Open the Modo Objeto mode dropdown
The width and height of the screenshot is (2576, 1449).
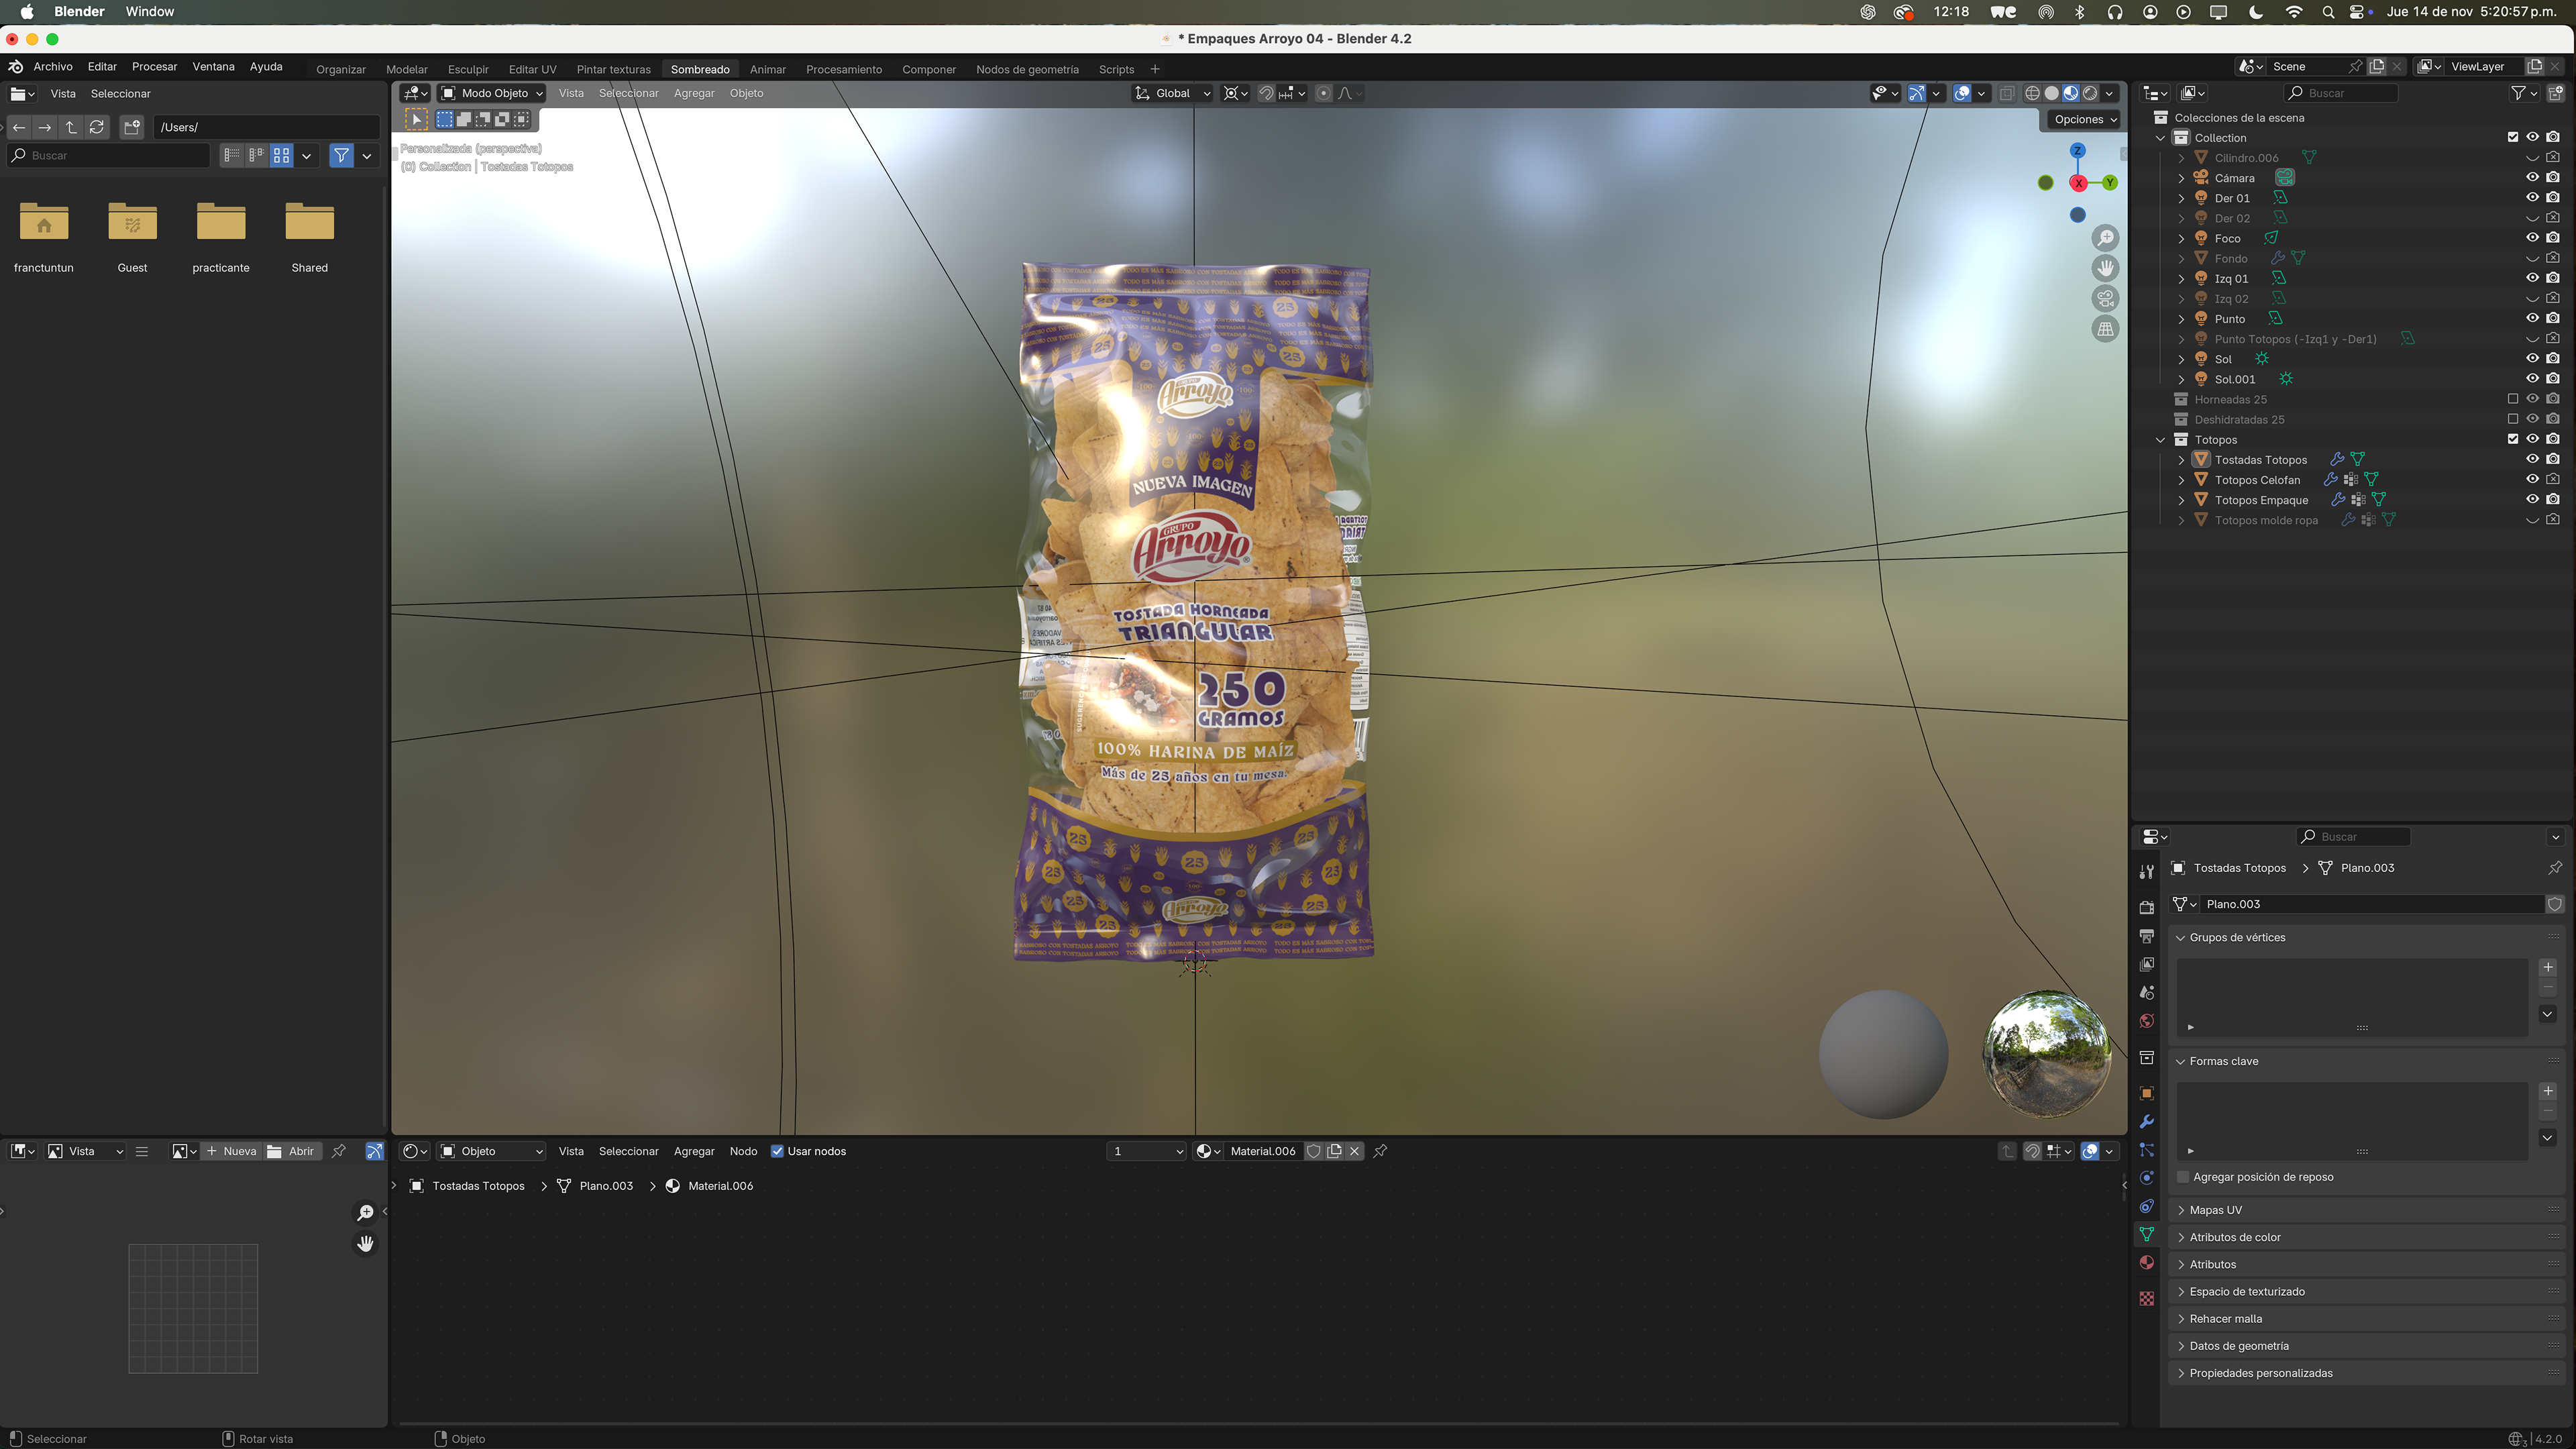point(492,93)
